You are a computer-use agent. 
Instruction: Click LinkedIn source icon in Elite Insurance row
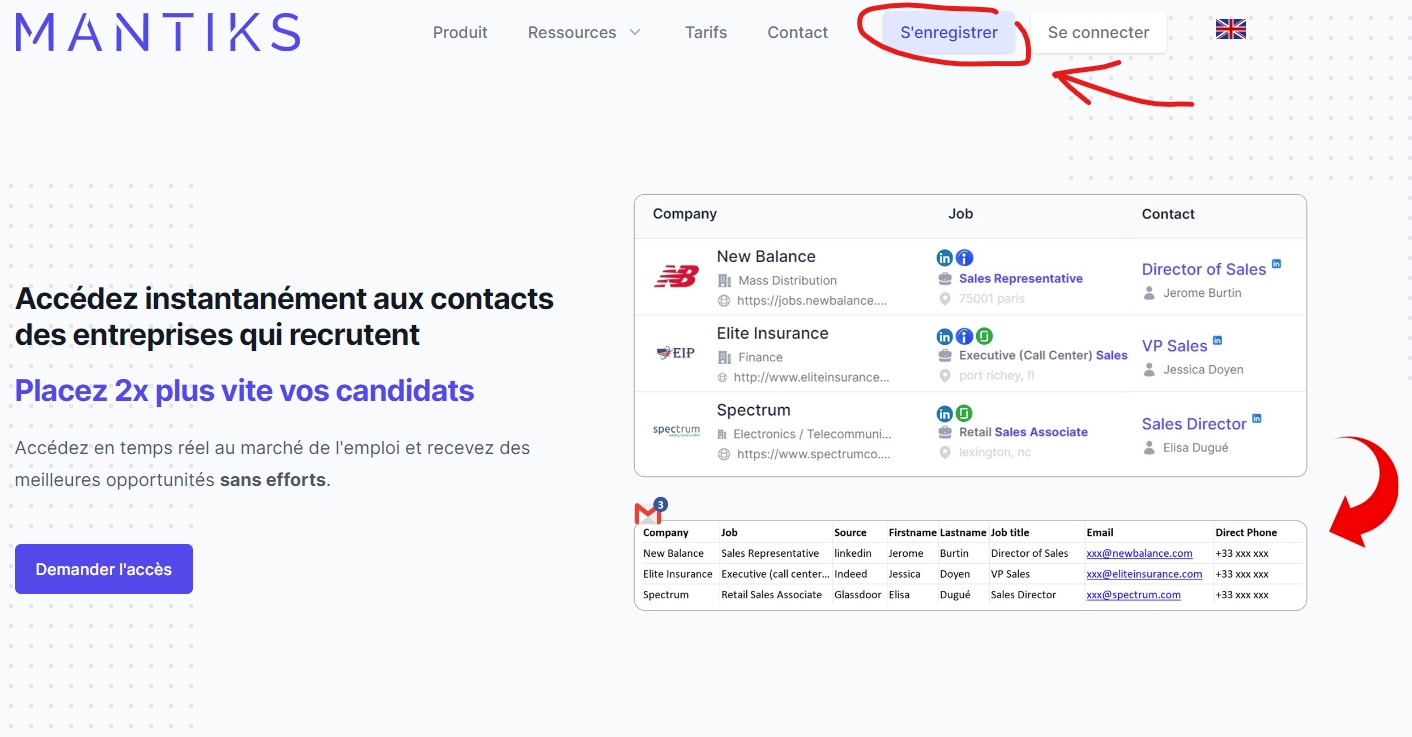(945, 336)
